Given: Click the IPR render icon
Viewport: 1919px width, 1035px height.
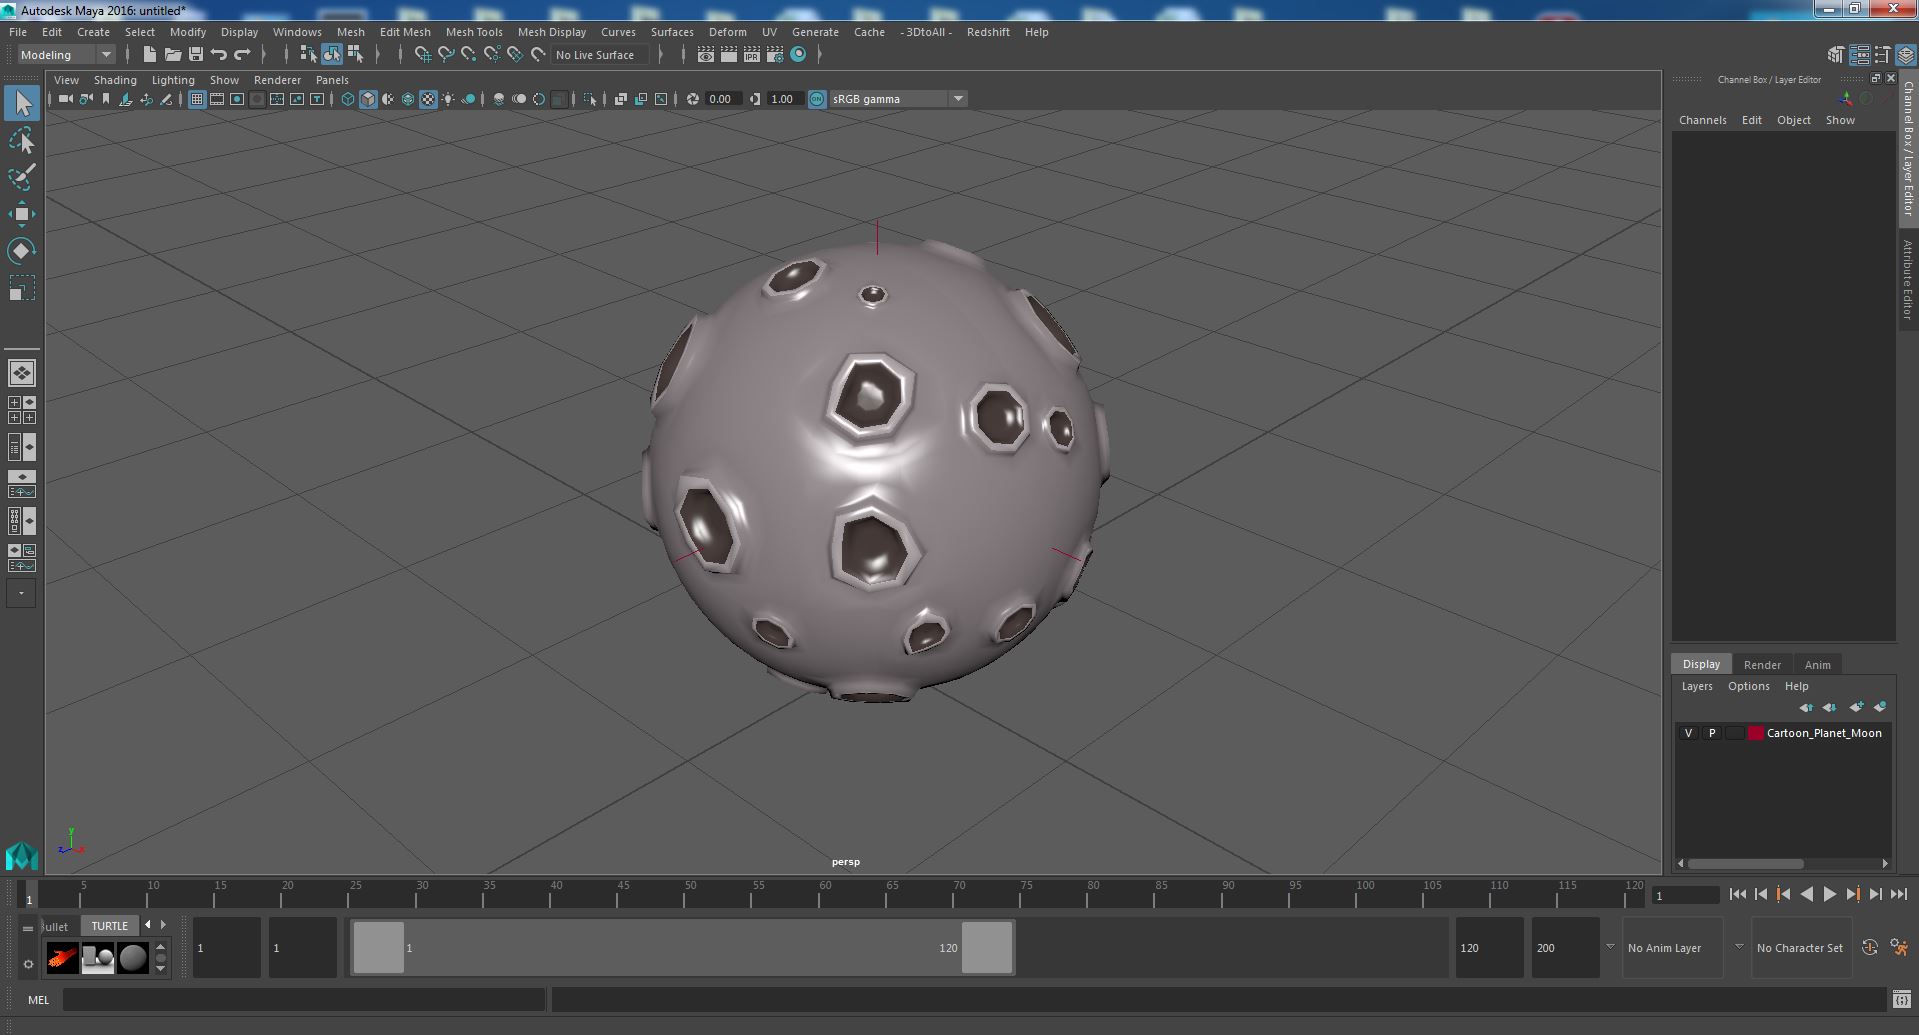Looking at the screenshot, I should (752, 55).
